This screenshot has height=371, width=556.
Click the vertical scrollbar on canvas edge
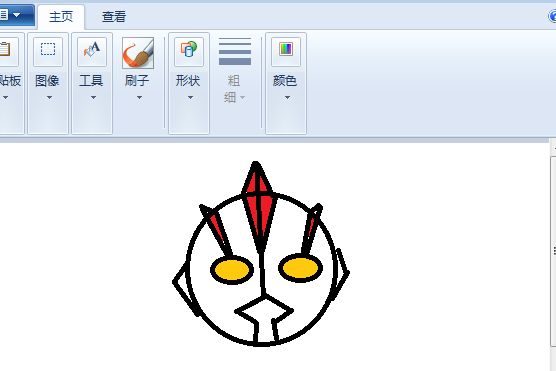pyautogui.click(x=553, y=251)
